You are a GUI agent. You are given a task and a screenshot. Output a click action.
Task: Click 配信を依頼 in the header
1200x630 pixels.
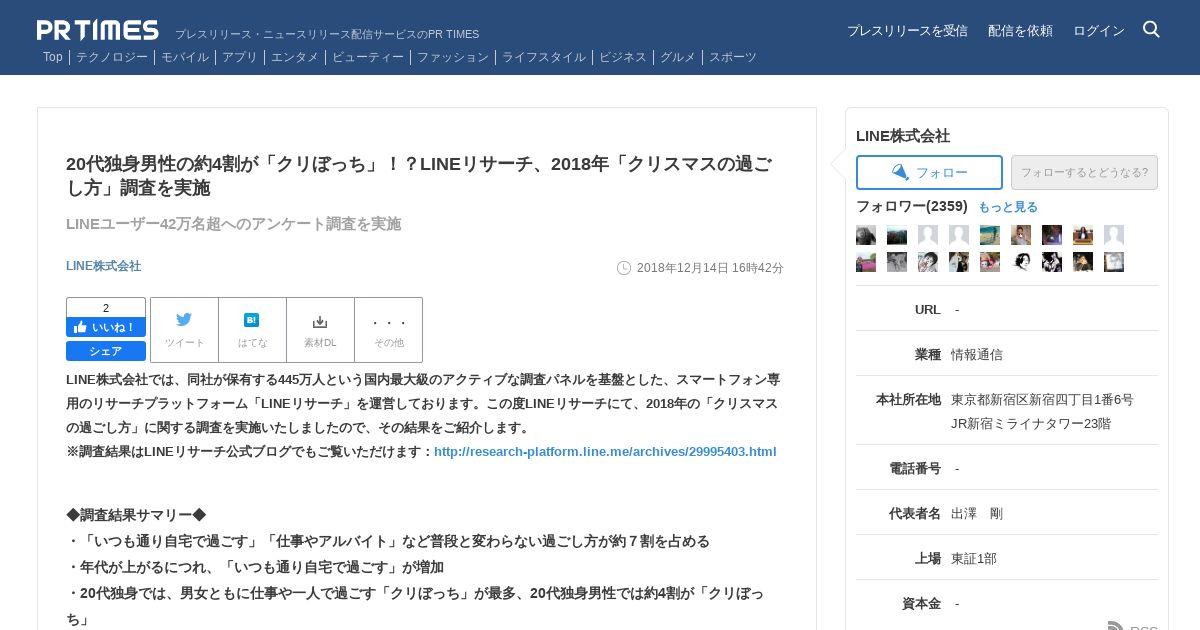tap(1020, 31)
